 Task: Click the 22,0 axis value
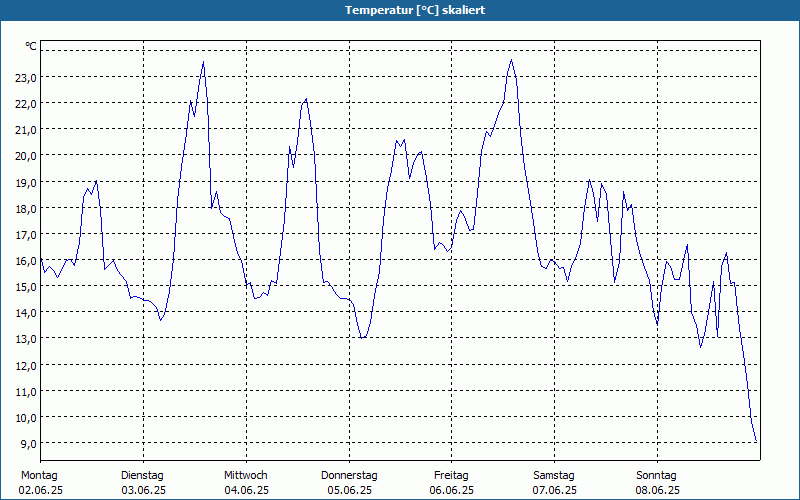click(26, 104)
